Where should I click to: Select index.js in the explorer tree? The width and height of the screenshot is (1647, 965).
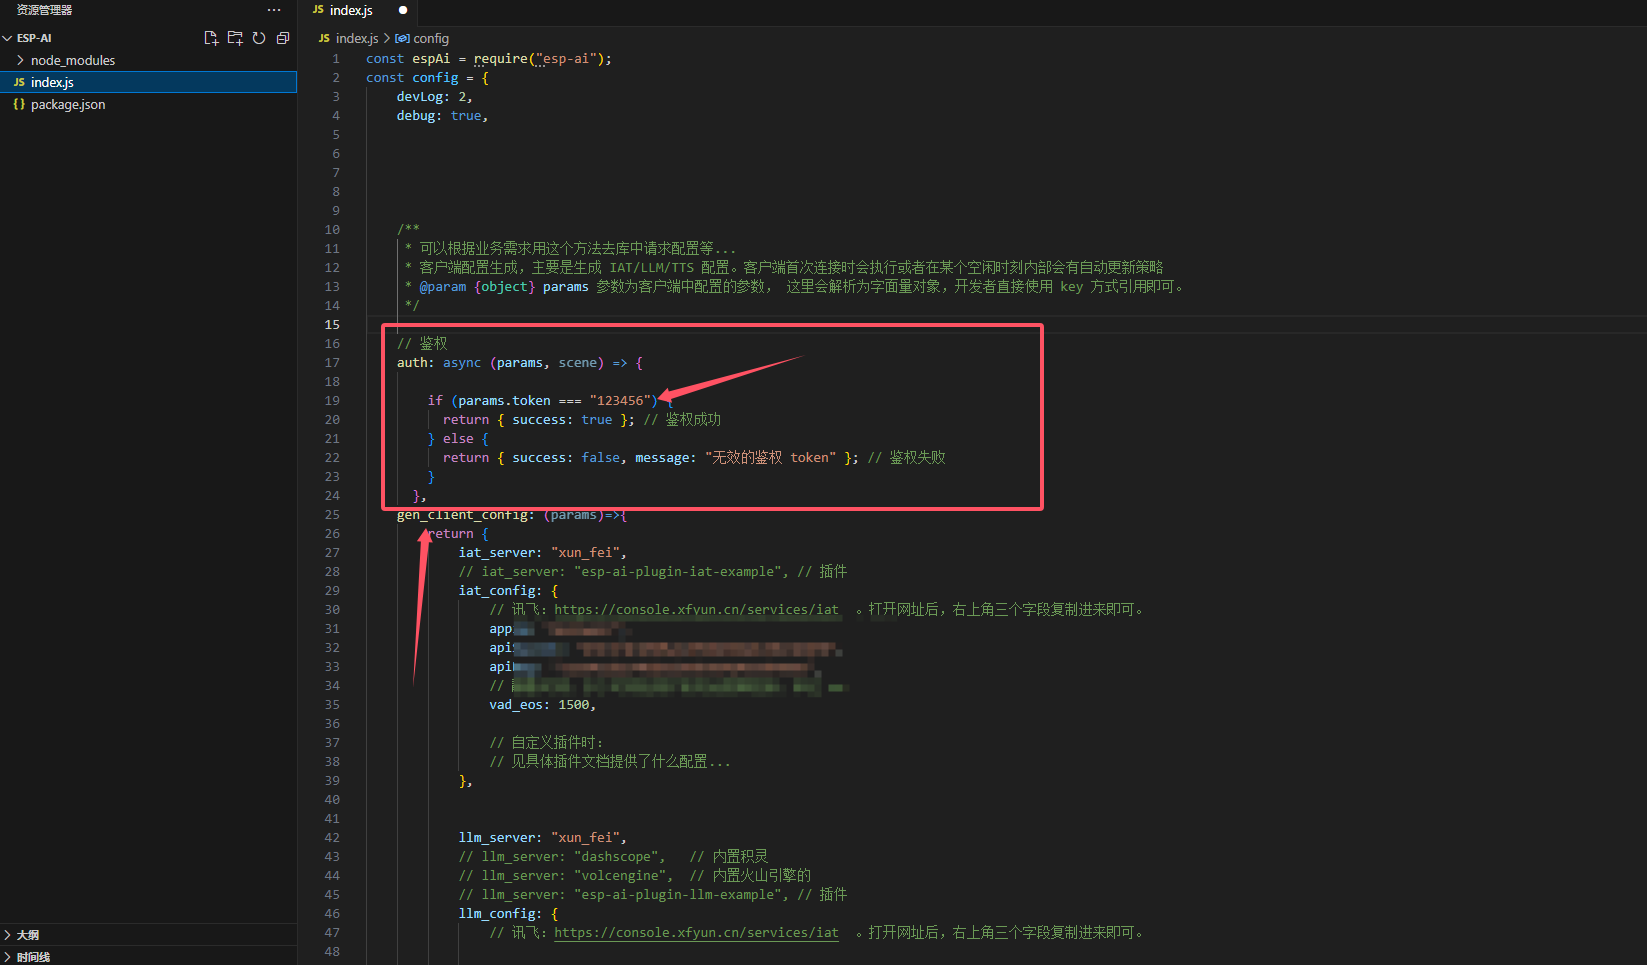click(x=52, y=82)
